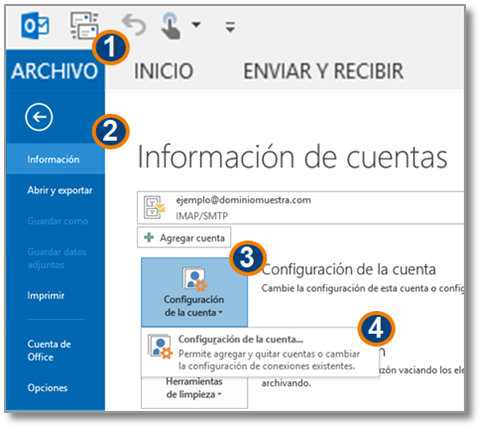The height and width of the screenshot is (430, 483).
Task: Click the back arrow circle icon
Action: coord(39,117)
